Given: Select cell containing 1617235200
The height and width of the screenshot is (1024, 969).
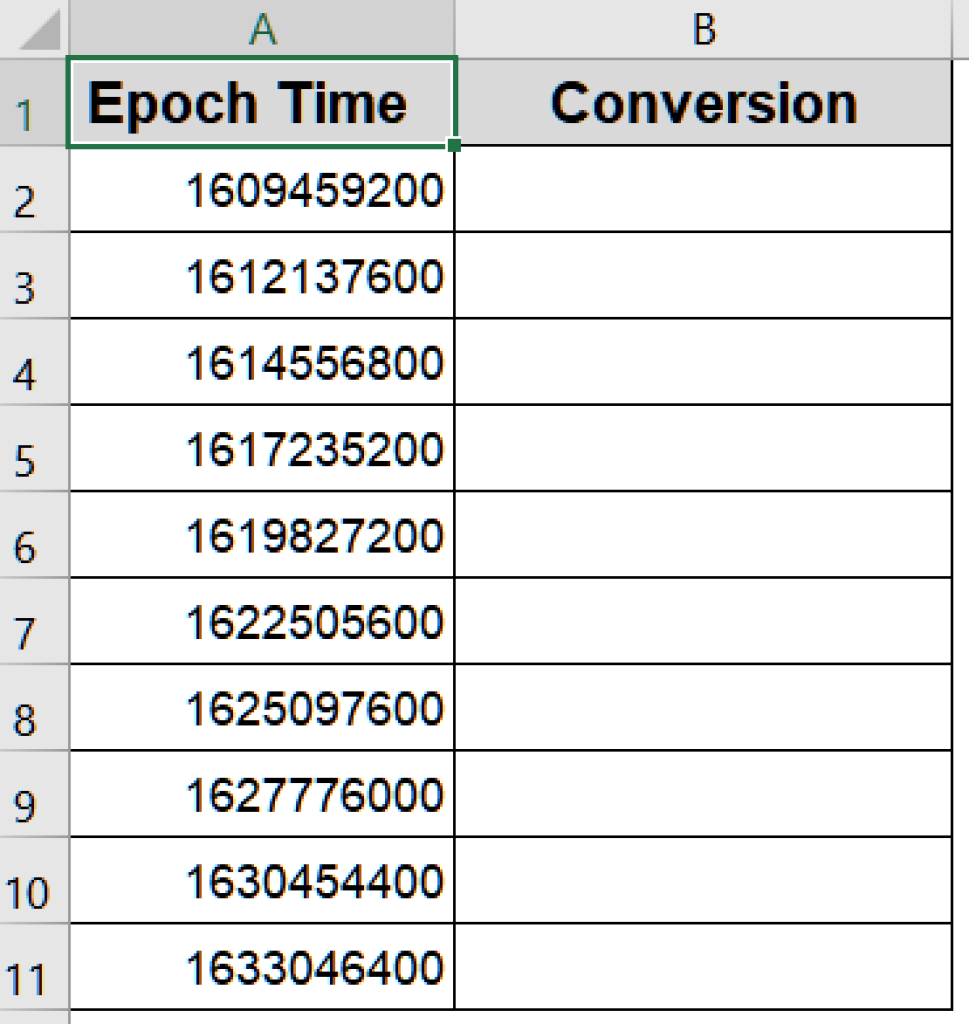Looking at the screenshot, I should click(262, 449).
